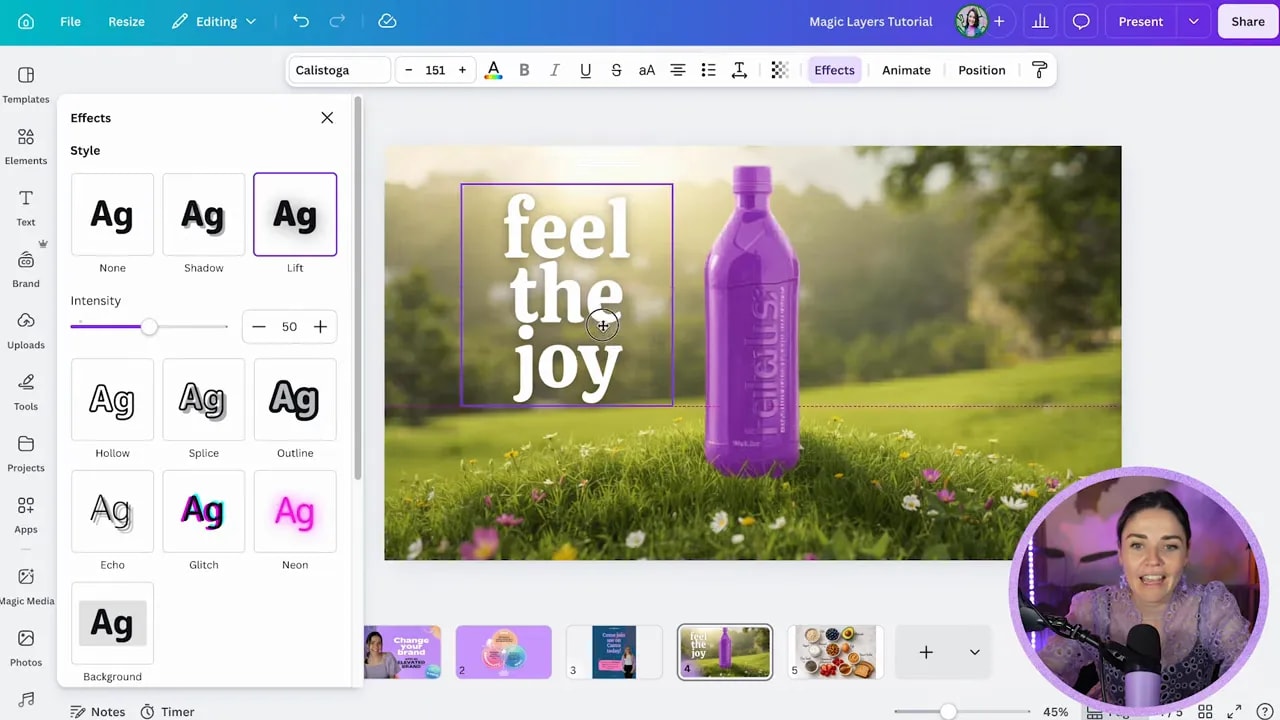Decrease font size with minus
1280x720 pixels.
[408, 70]
